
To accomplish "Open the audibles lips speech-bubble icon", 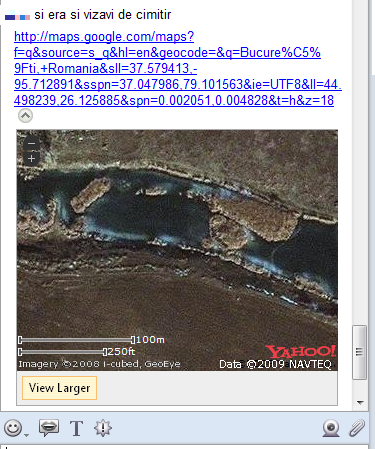I will [x=49, y=428].
